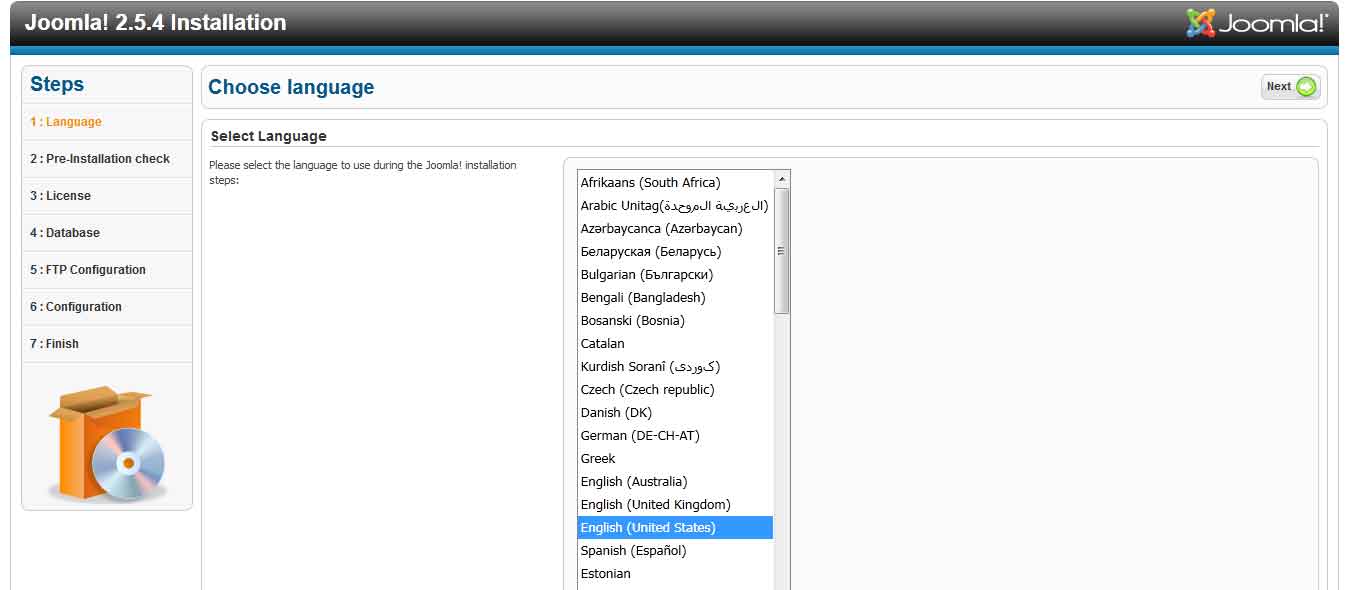Choose Azərbaycanca (Azərbaycan) language
This screenshot has width=1347, height=590.
pyautogui.click(x=675, y=229)
